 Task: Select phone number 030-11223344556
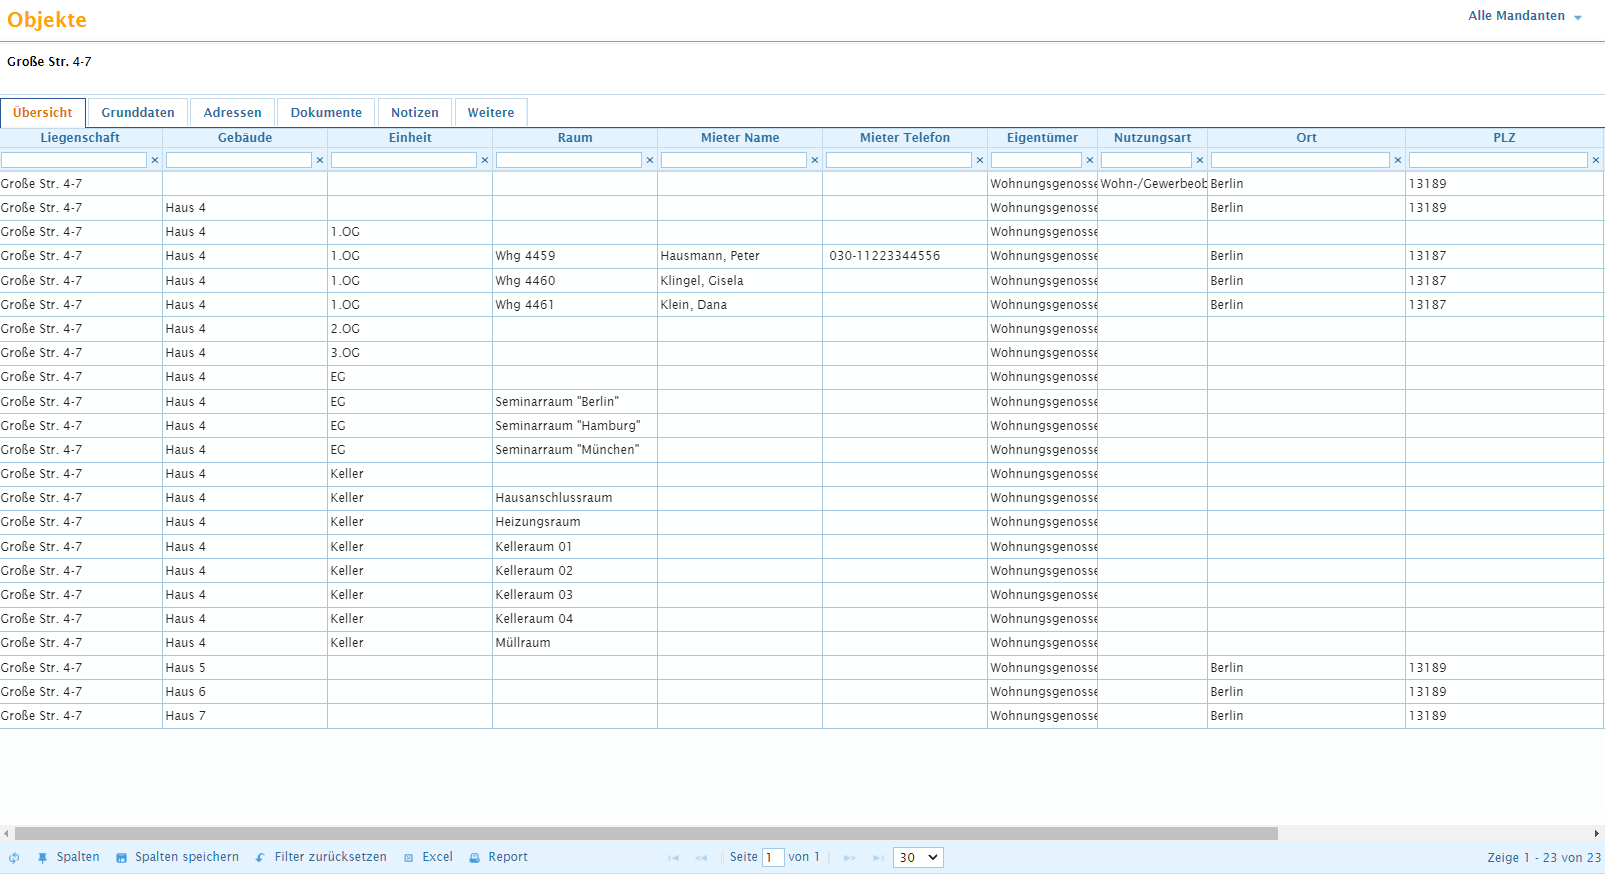coord(905,256)
